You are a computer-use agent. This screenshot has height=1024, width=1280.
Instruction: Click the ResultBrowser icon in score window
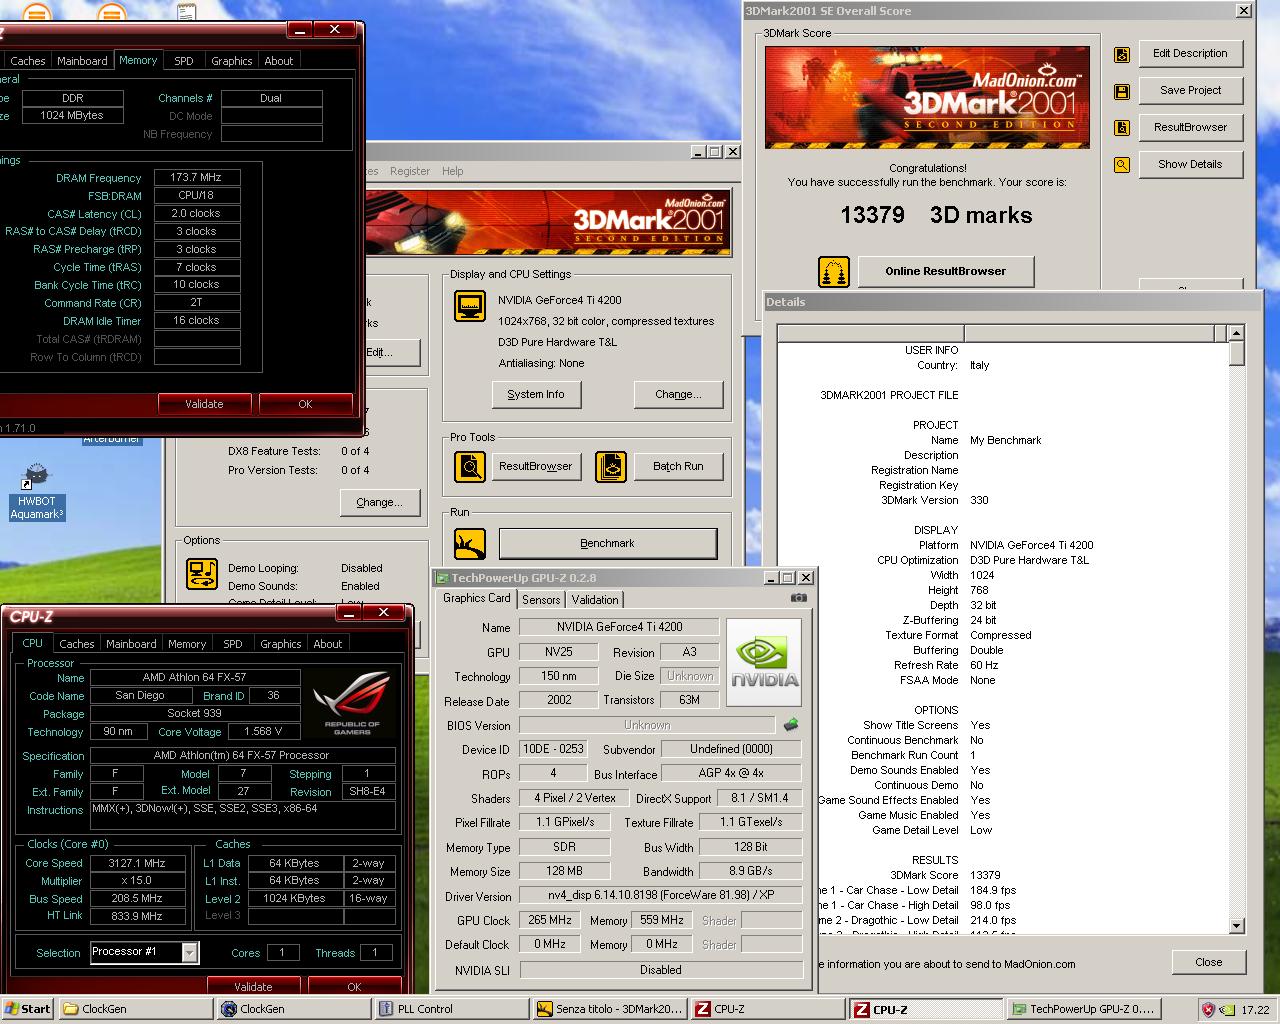coord(1122,128)
